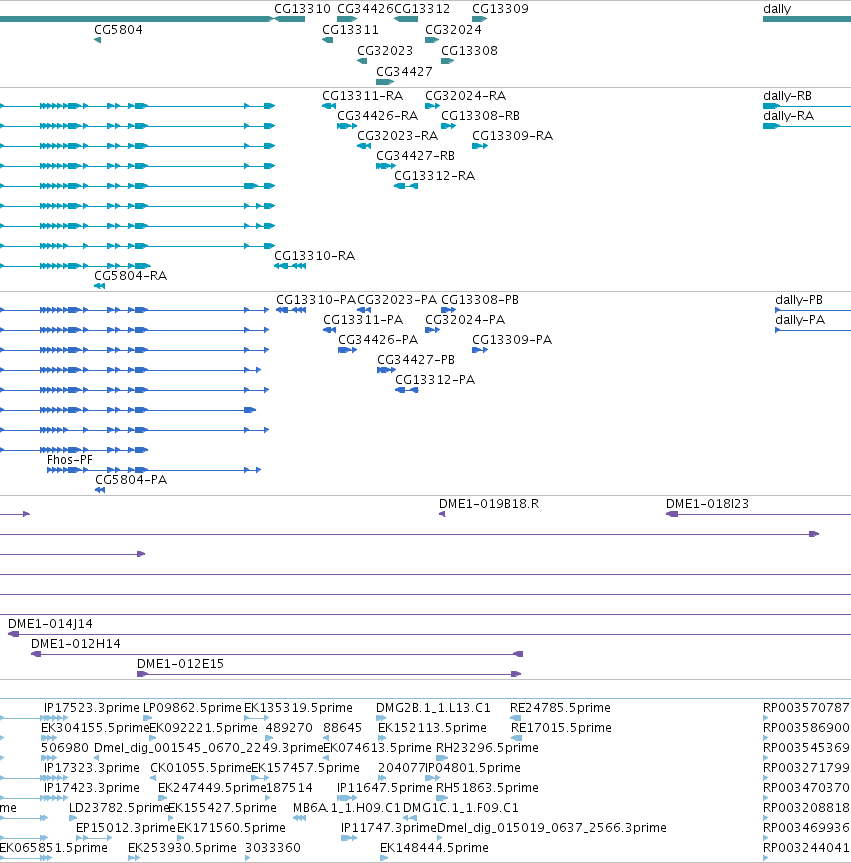Open EST LD23782.5prime
Image resolution: width=851 pixels, height=863 pixels.
coord(118,807)
